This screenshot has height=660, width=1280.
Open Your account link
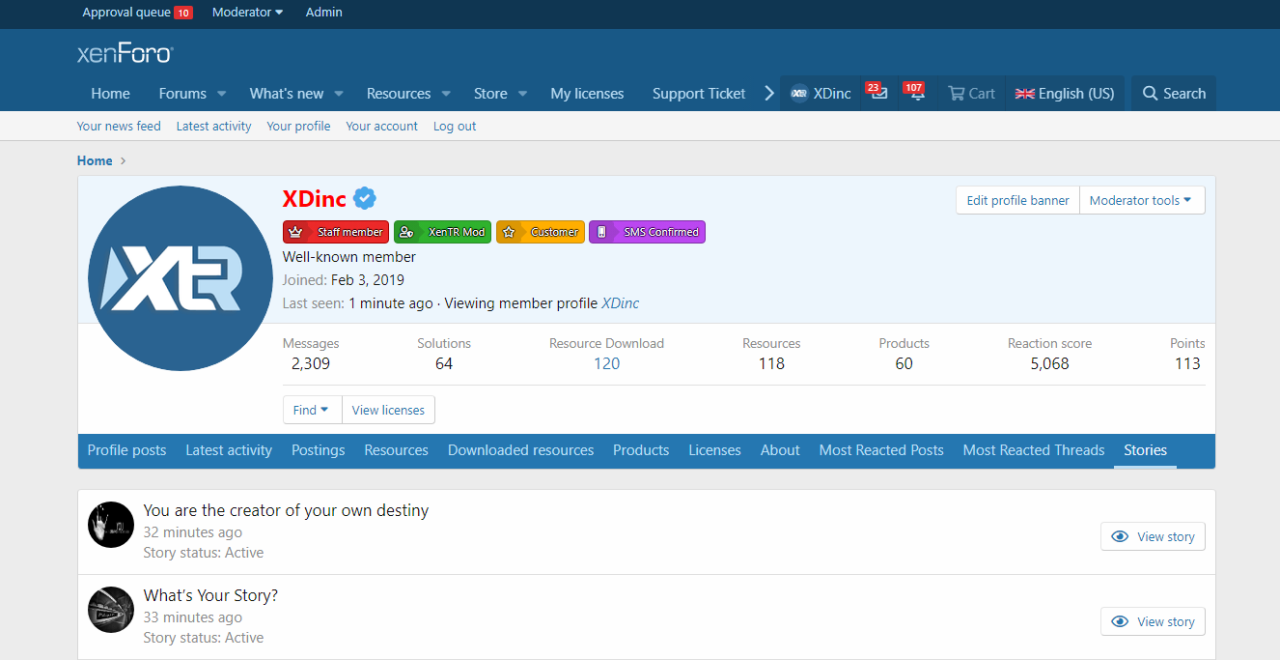point(382,126)
